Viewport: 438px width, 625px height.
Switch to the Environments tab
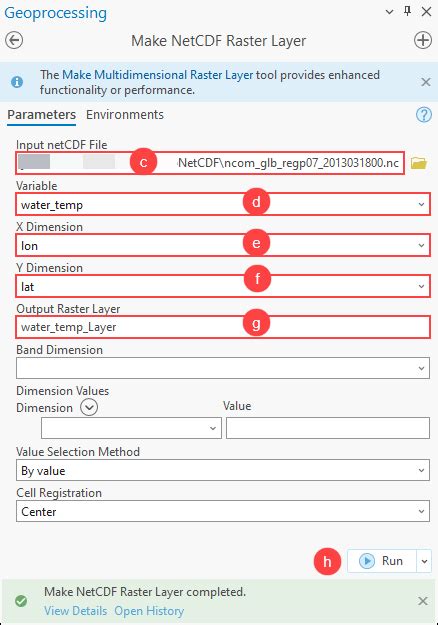click(125, 115)
